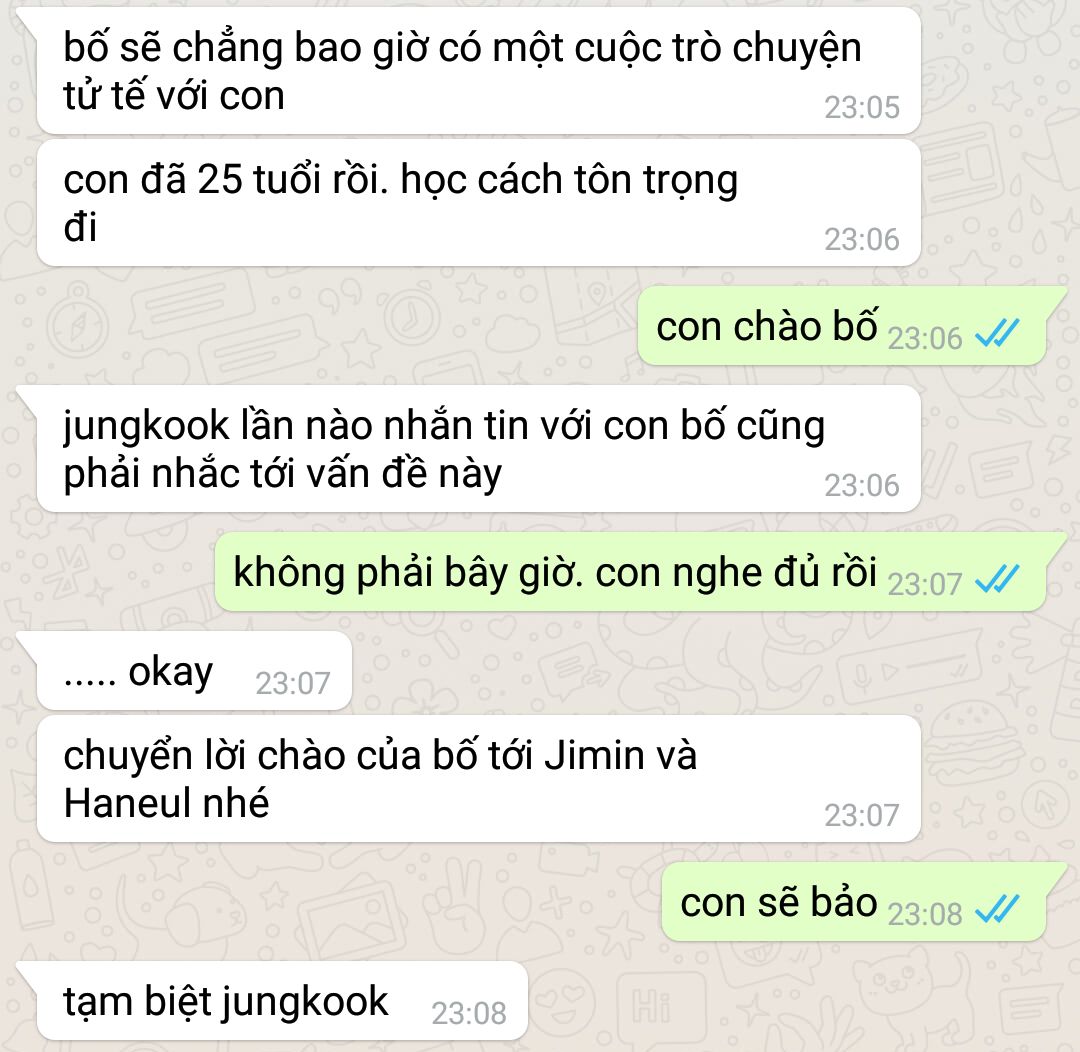
Task: Tap the 23:08 timestamp on 'tạm biệt jungkook'
Action: (468, 1013)
